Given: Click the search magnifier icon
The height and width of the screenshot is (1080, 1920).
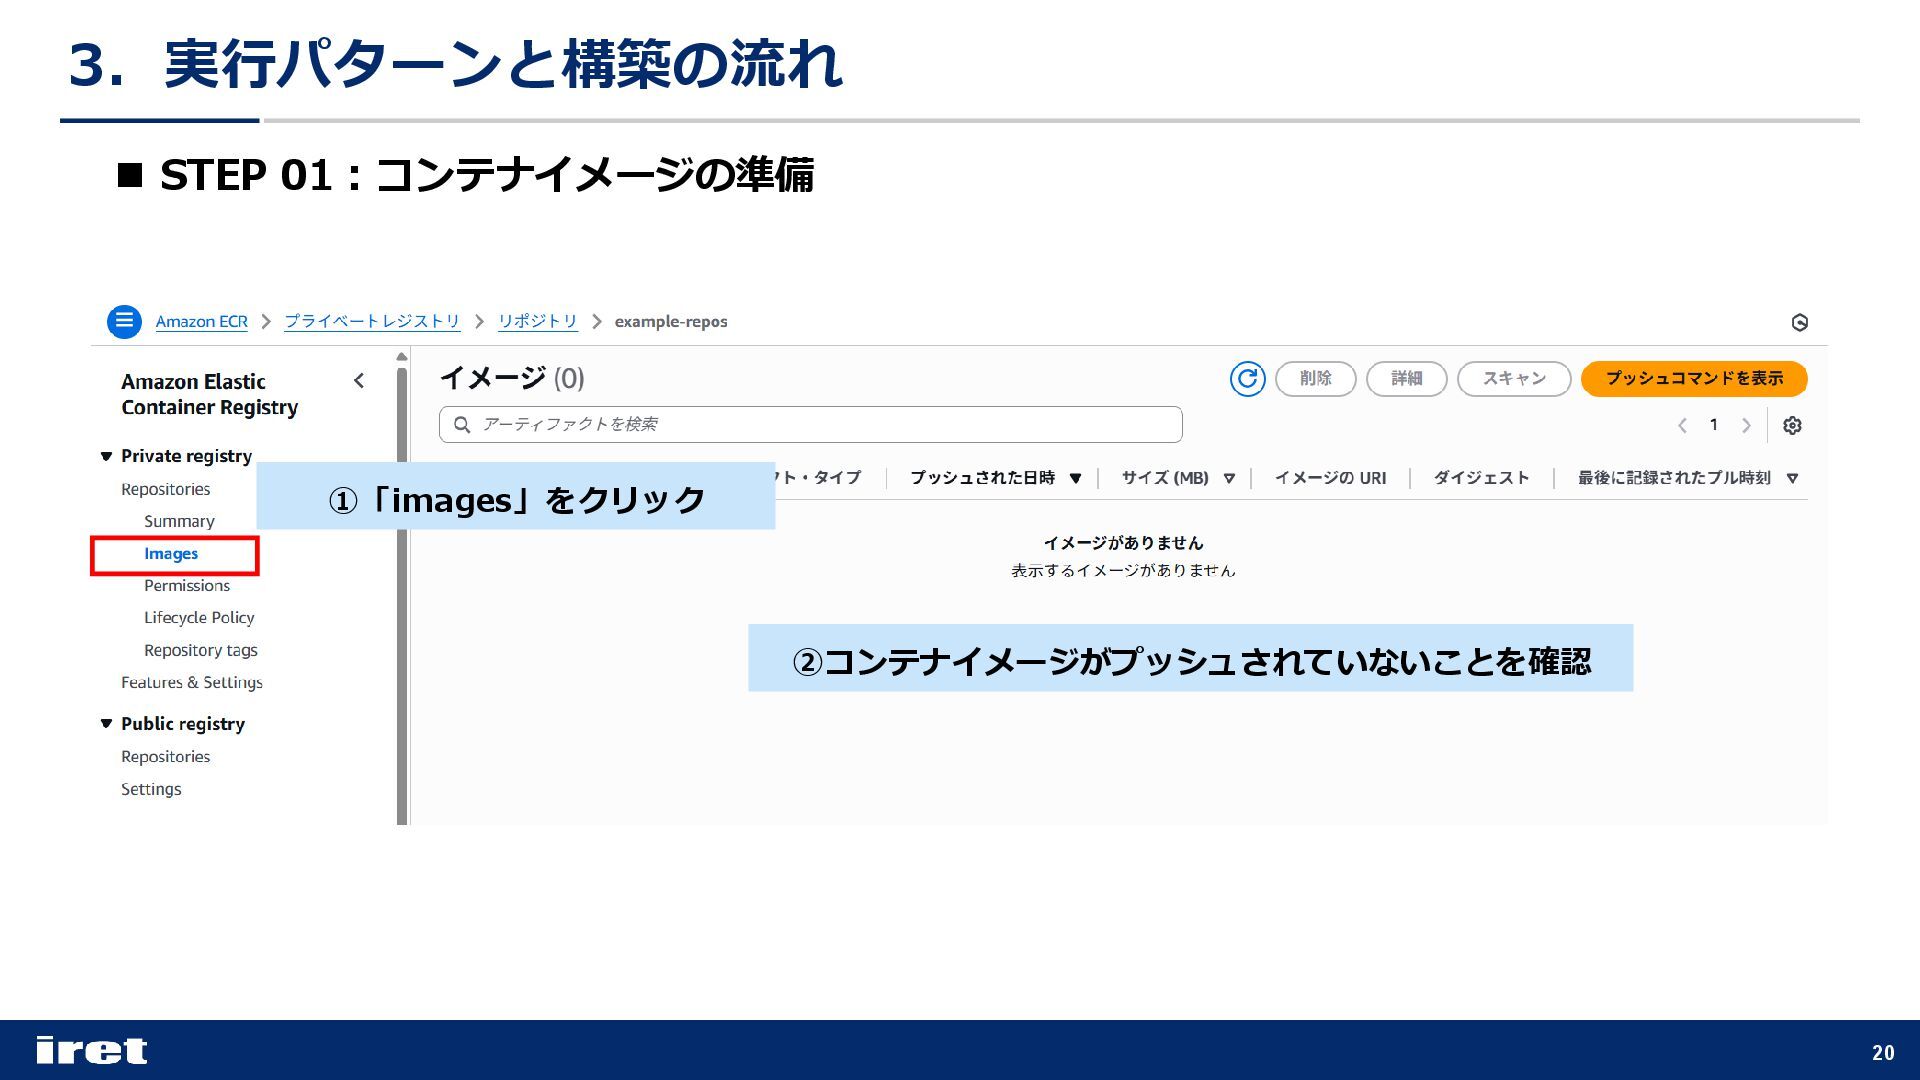Looking at the screenshot, I should click(x=462, y=425).
